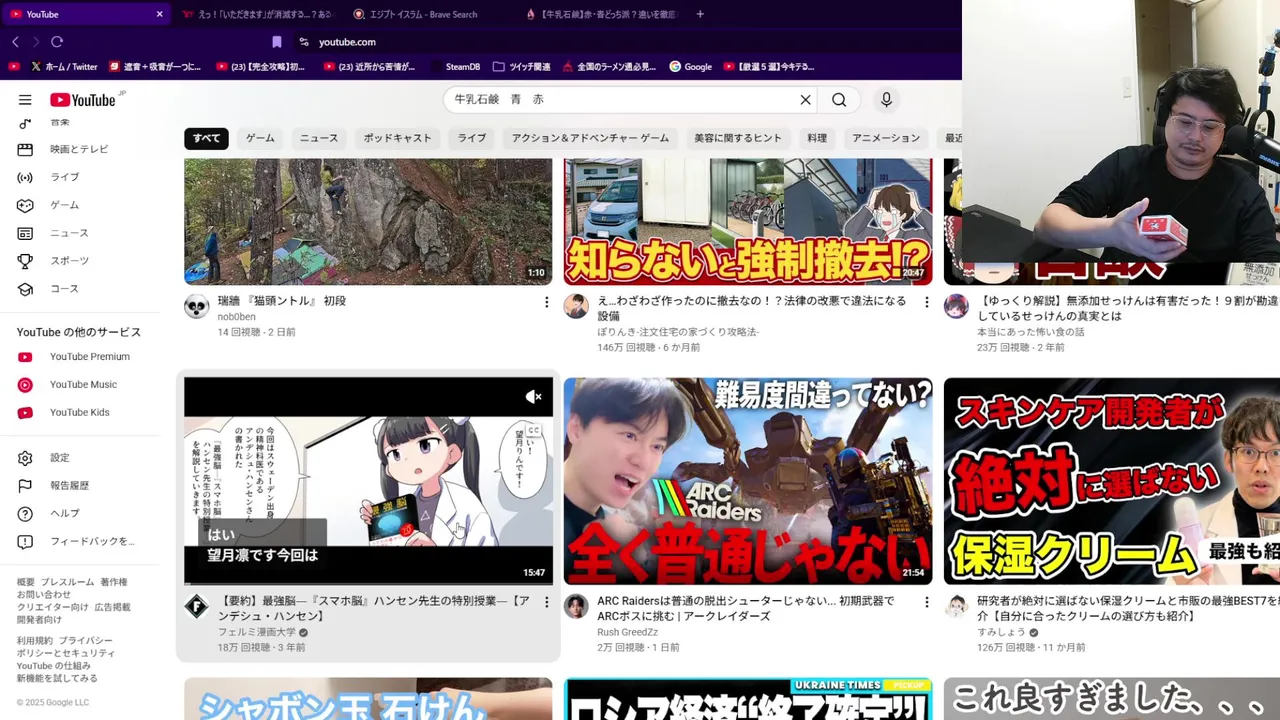The image size is (1280, 720).
Task: Open プライバシー footer link
Action: click(x=85, y=641)
